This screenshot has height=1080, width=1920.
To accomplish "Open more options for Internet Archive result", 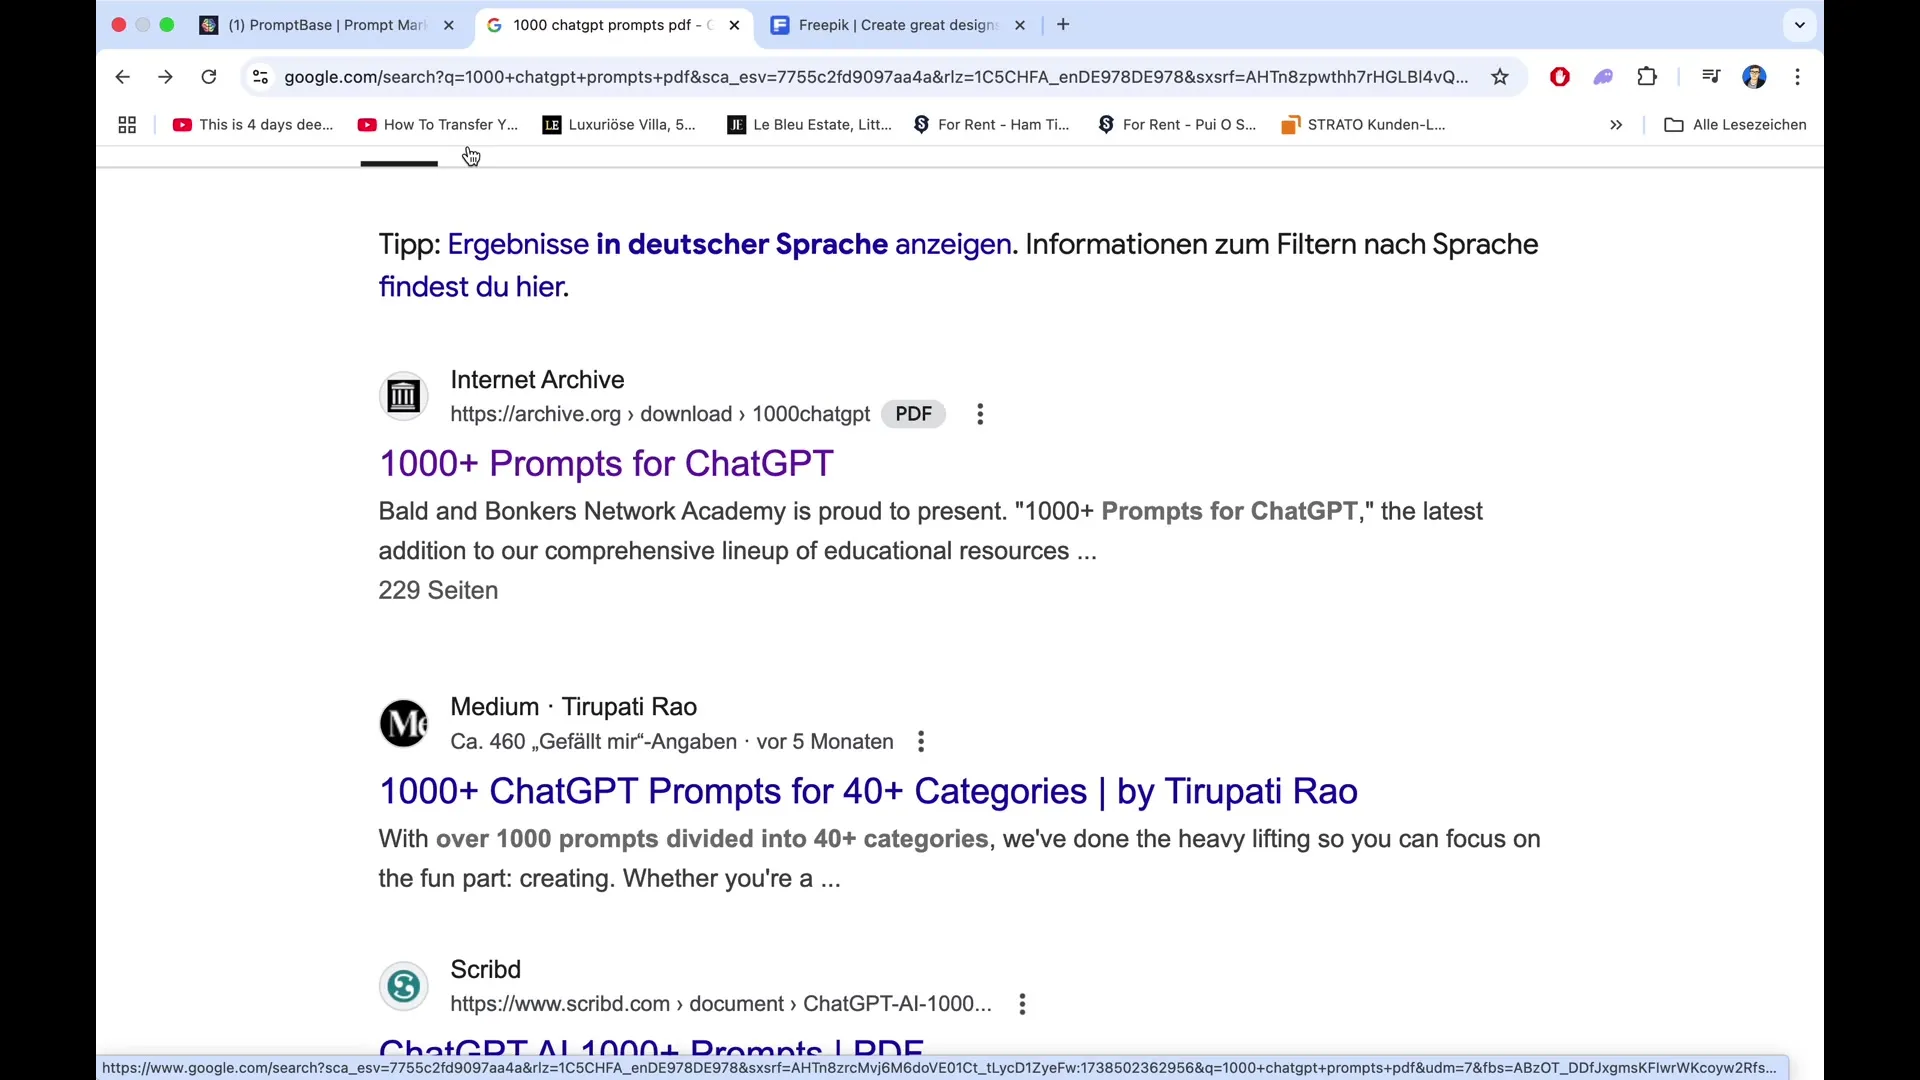I will 980,414.
